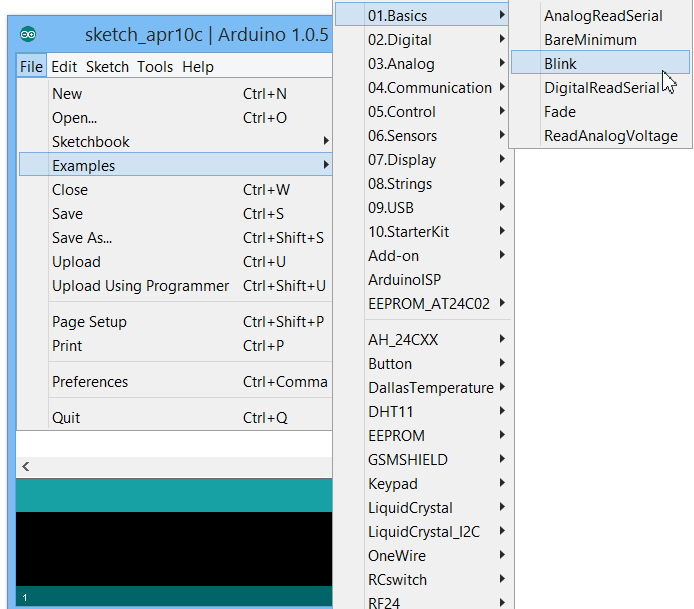The image size is (694, 609).
Task: Open the Edit menu
Action: [64, 67]
